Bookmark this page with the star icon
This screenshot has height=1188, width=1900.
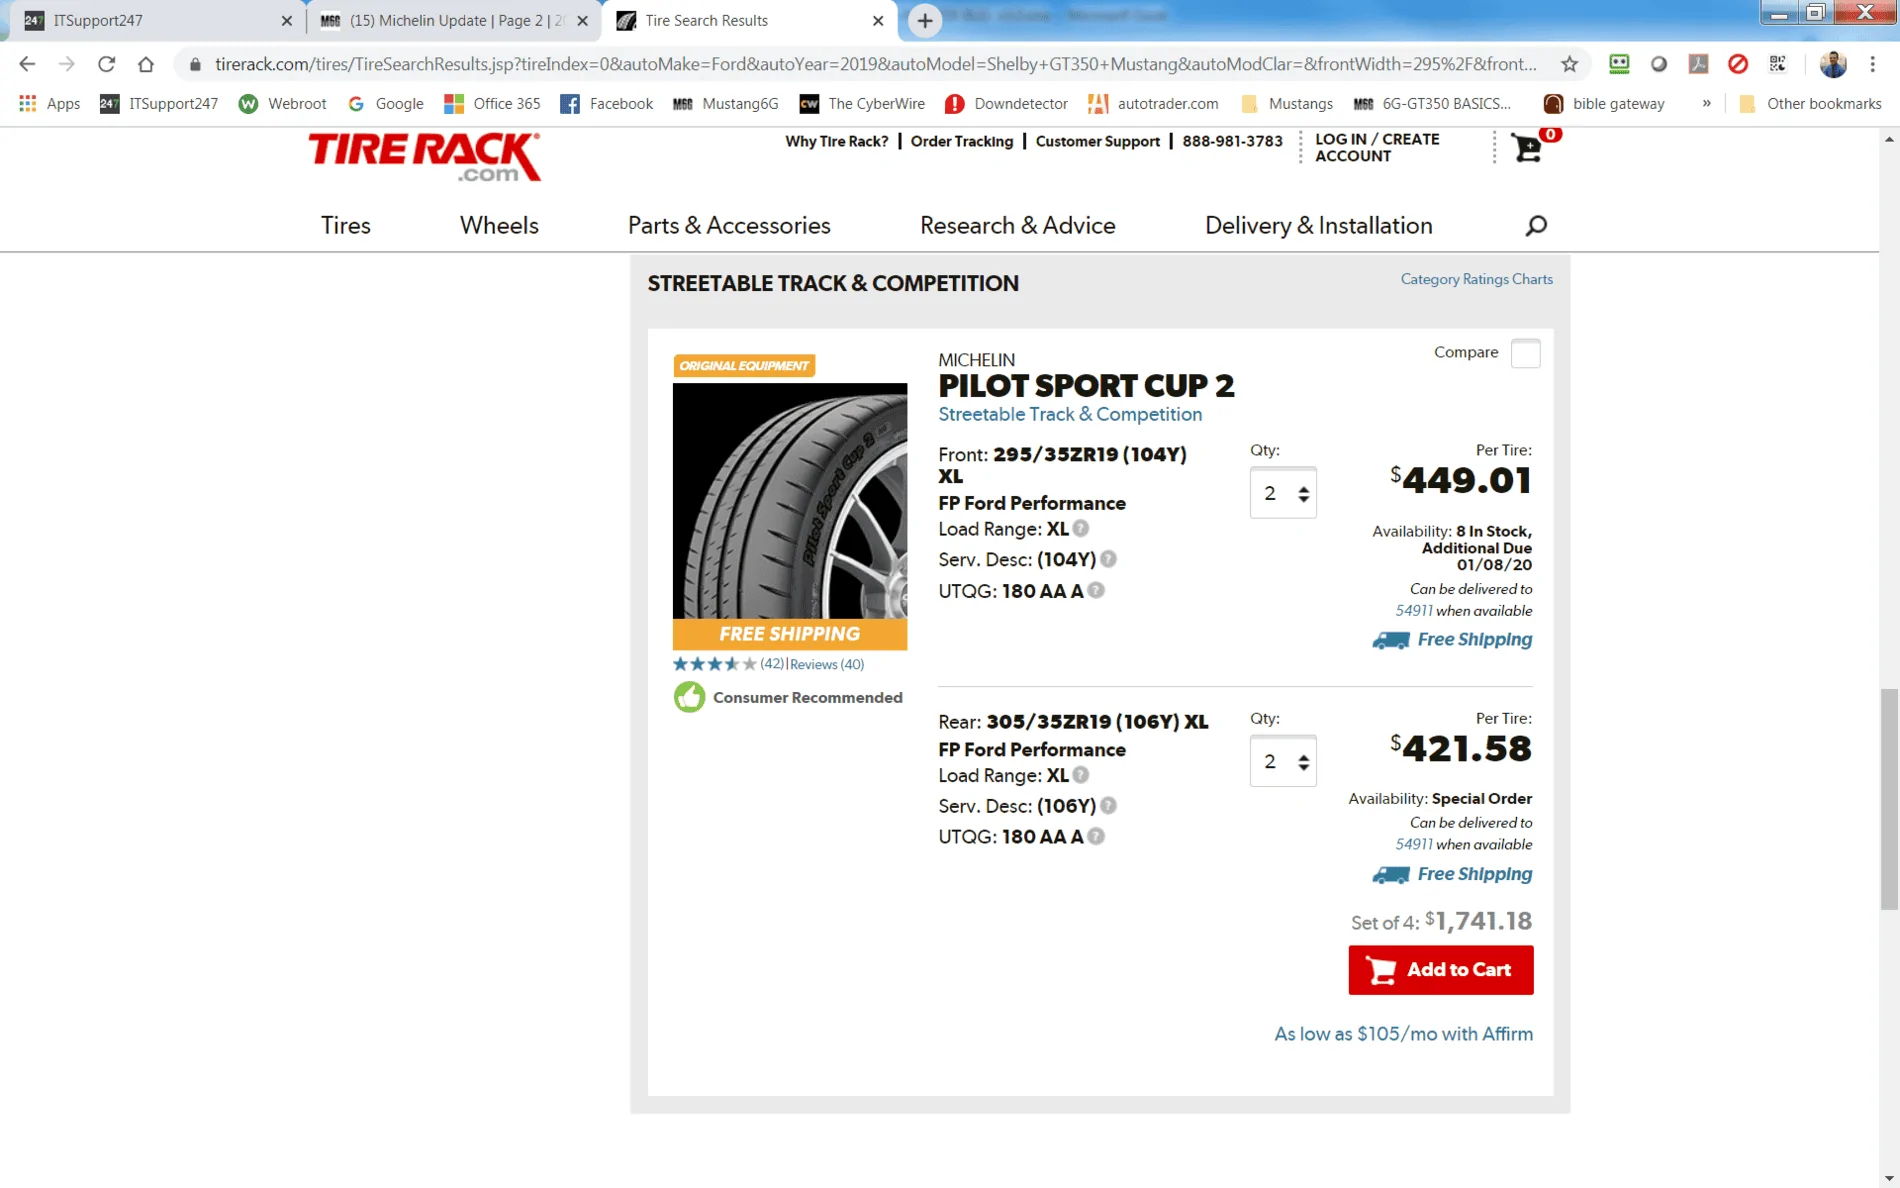1569,64
